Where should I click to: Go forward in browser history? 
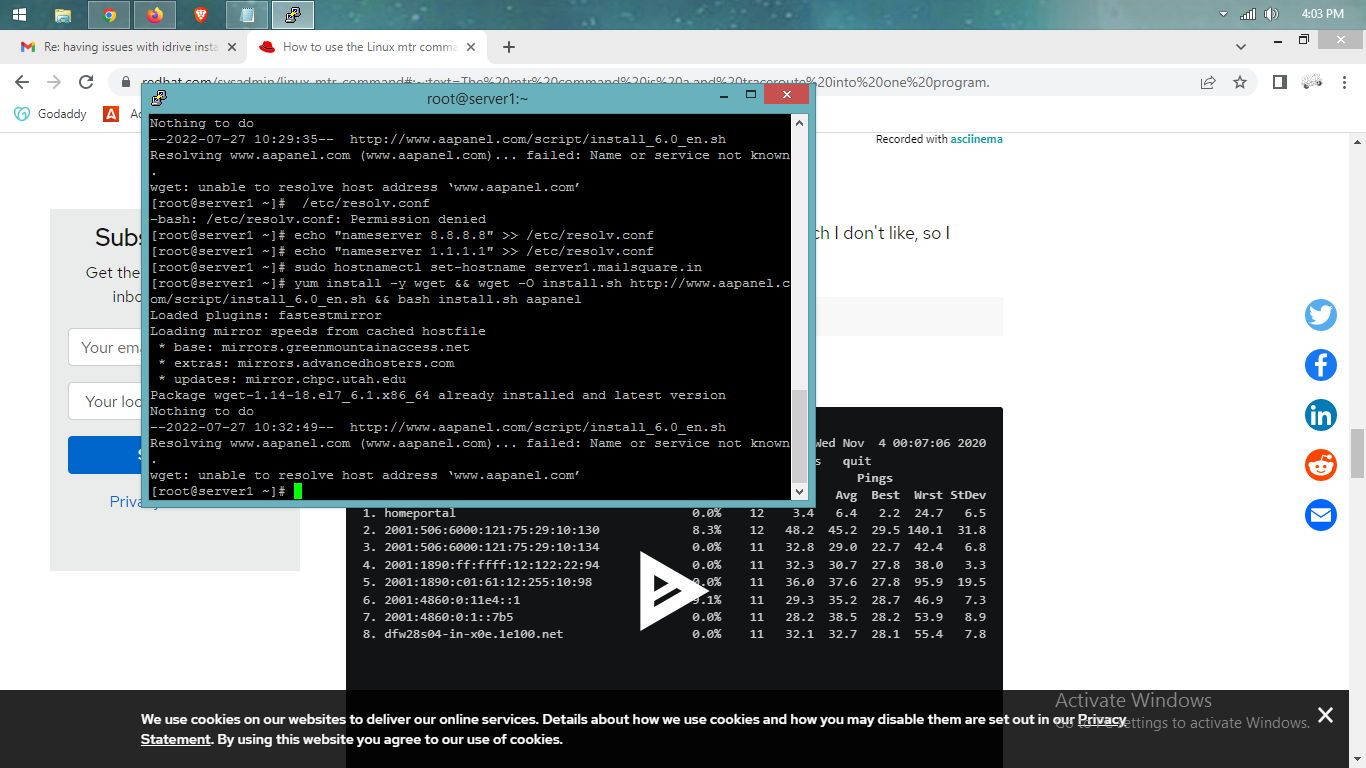(x=54, y=82)
